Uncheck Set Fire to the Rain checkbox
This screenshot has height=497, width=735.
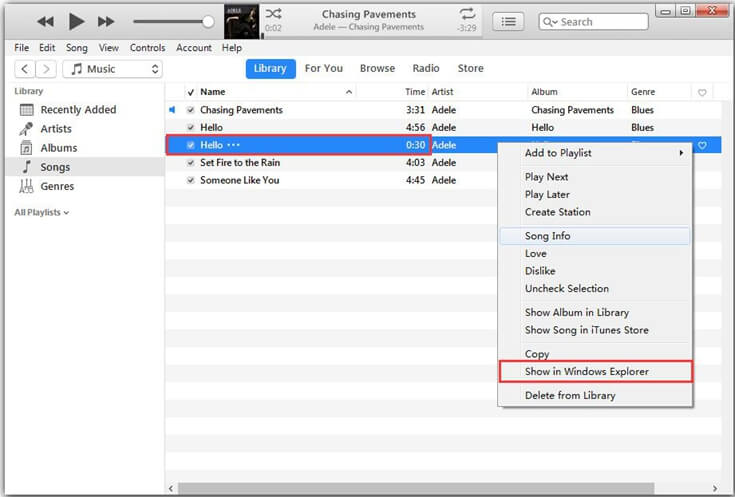[x=190, y=163]
